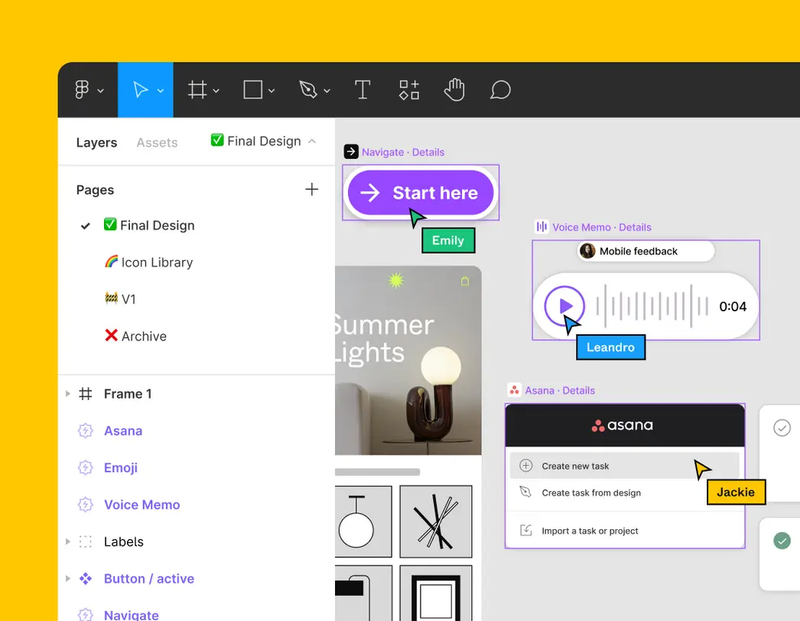Select the Comment tool
This screenshot has width=800, height=621.
[500, 90]
